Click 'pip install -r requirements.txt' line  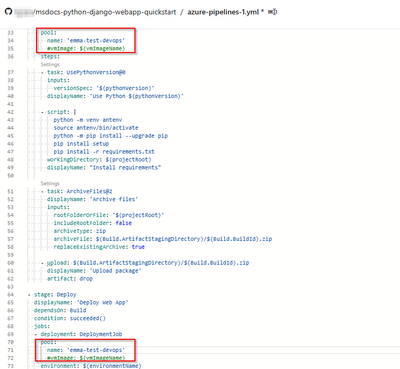coord(104,152)
